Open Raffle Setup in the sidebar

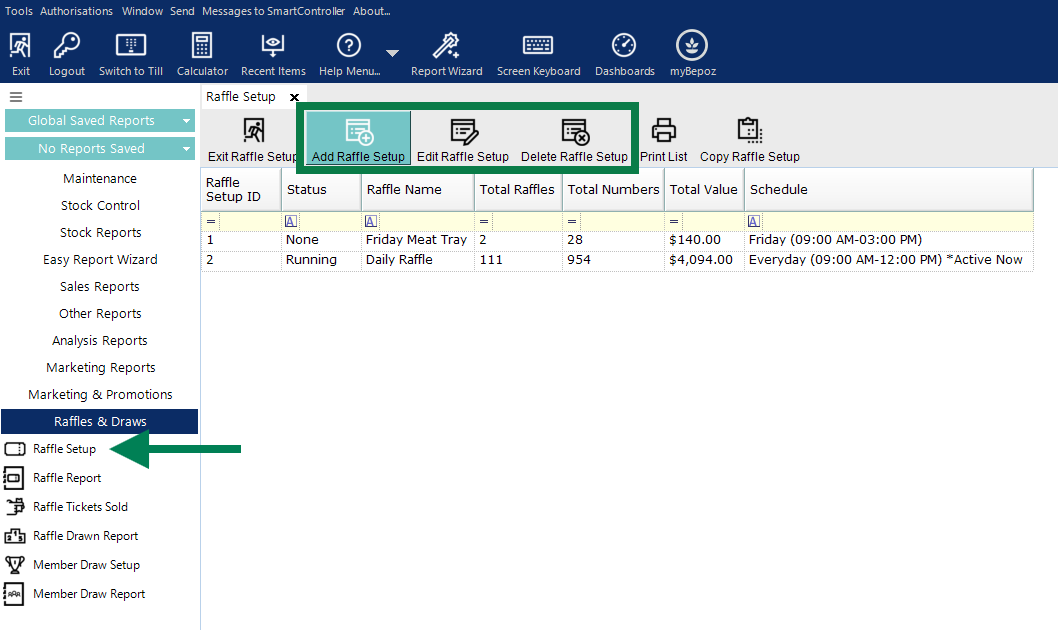tap(64, 449)
